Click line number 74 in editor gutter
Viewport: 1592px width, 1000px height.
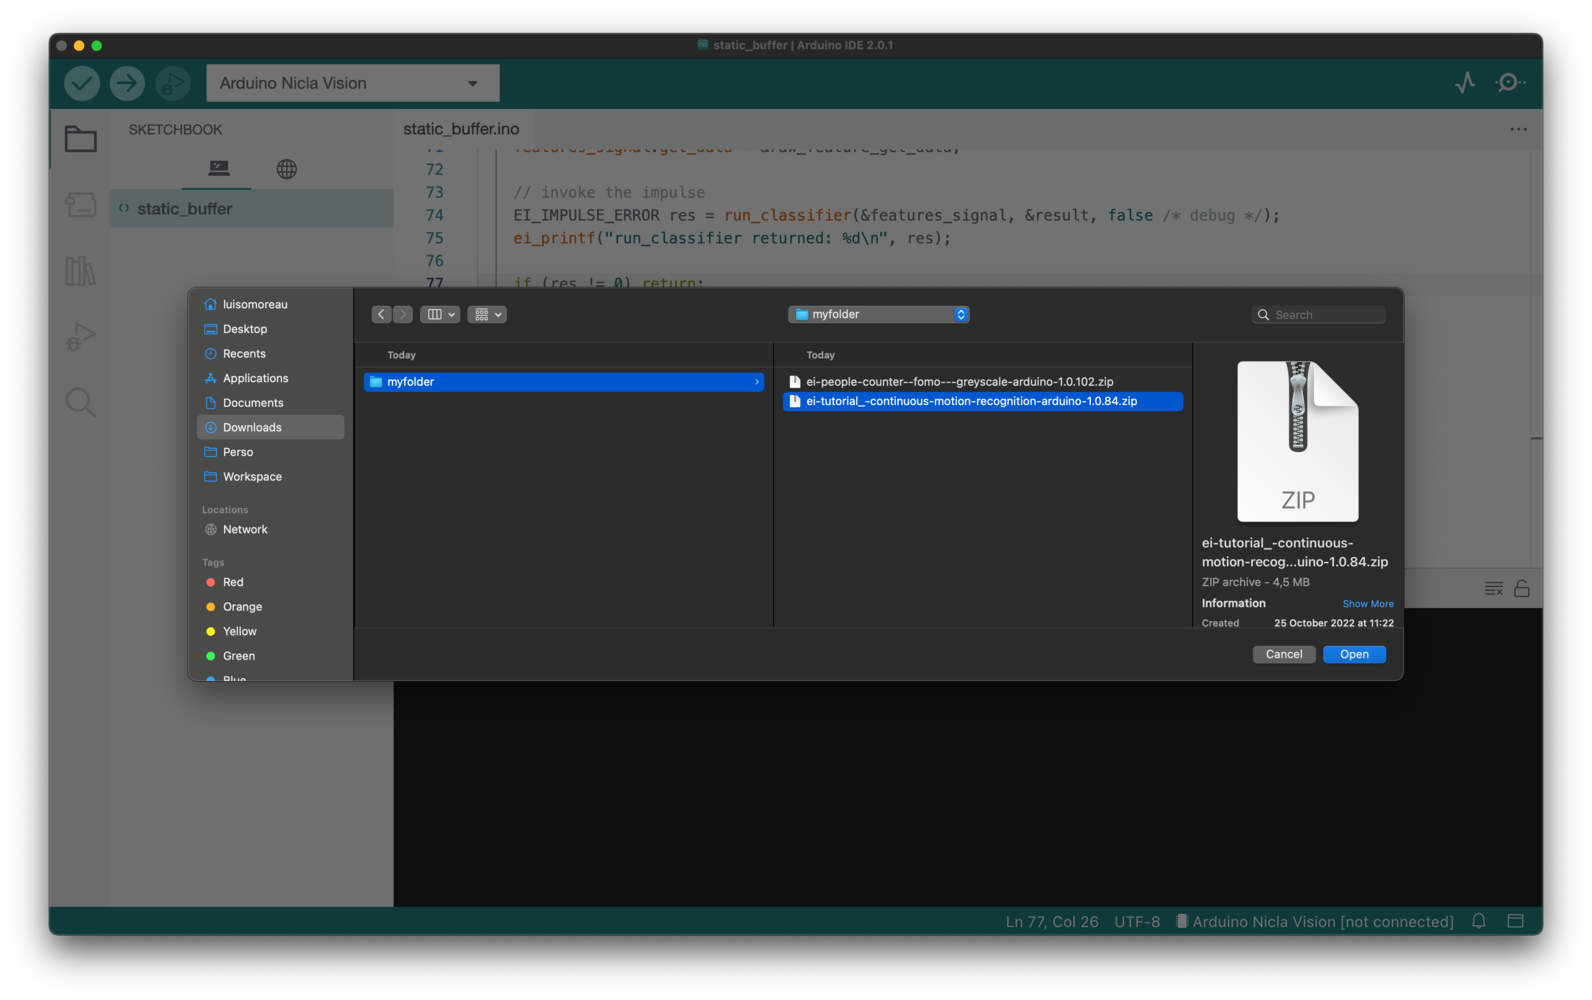[x=434, y=215]
